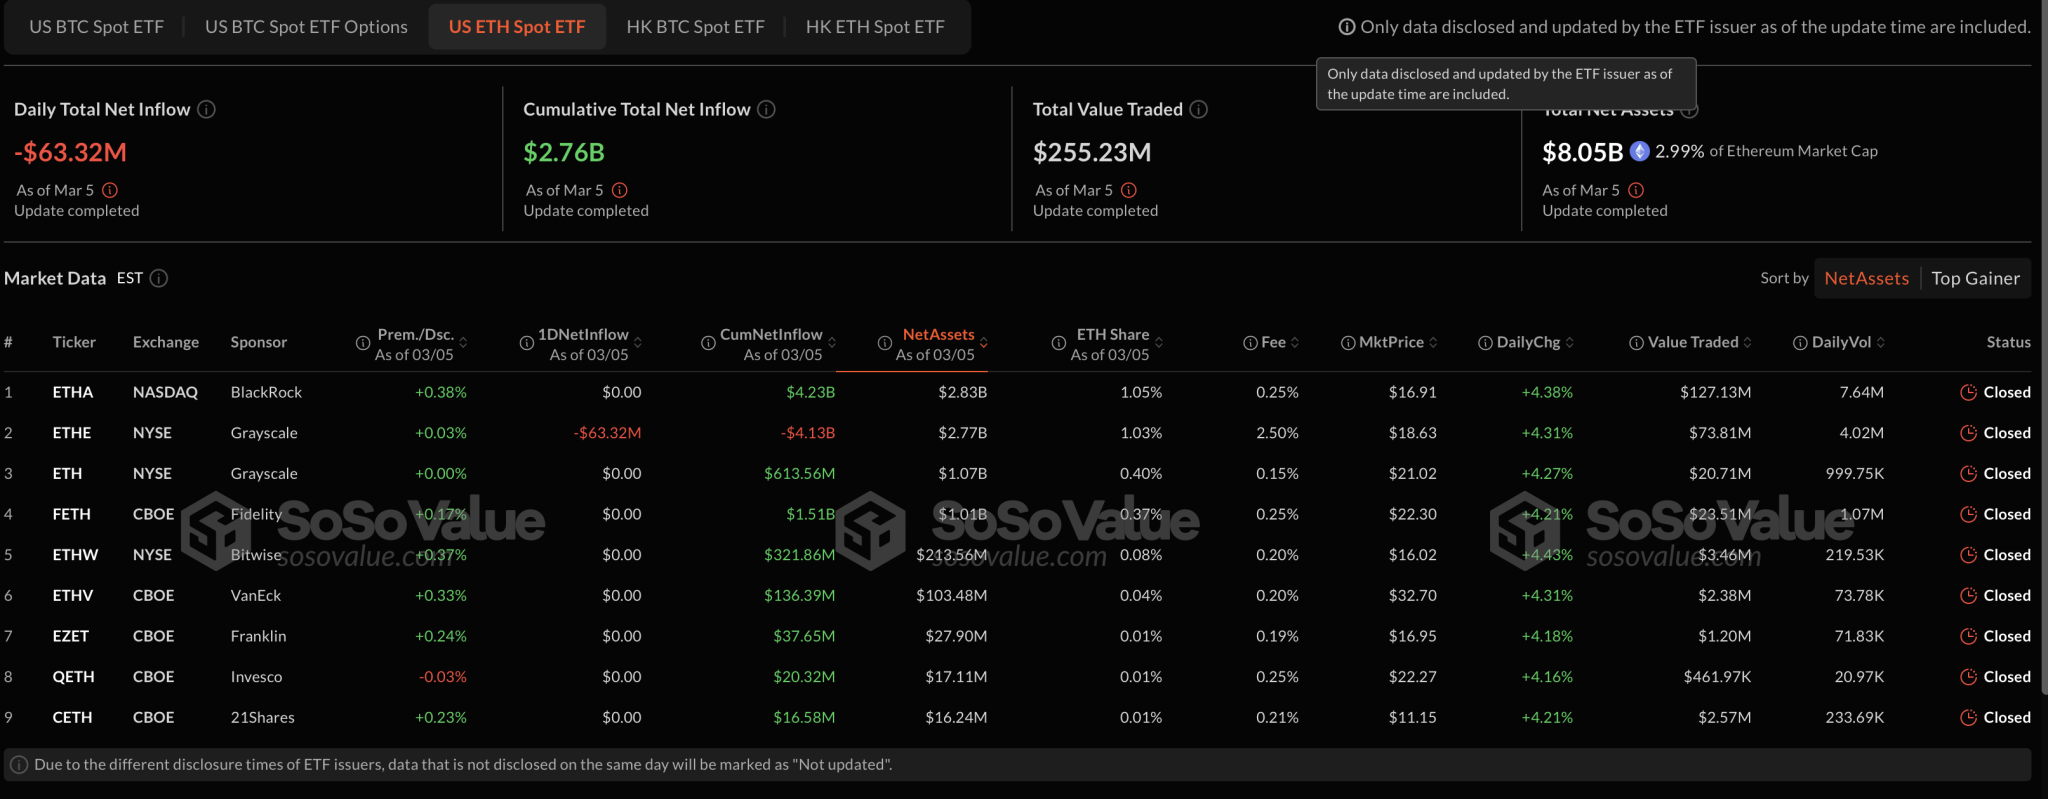Sort table by 1DNetInflow column
2048x799 pixels.
pos(638,343)
